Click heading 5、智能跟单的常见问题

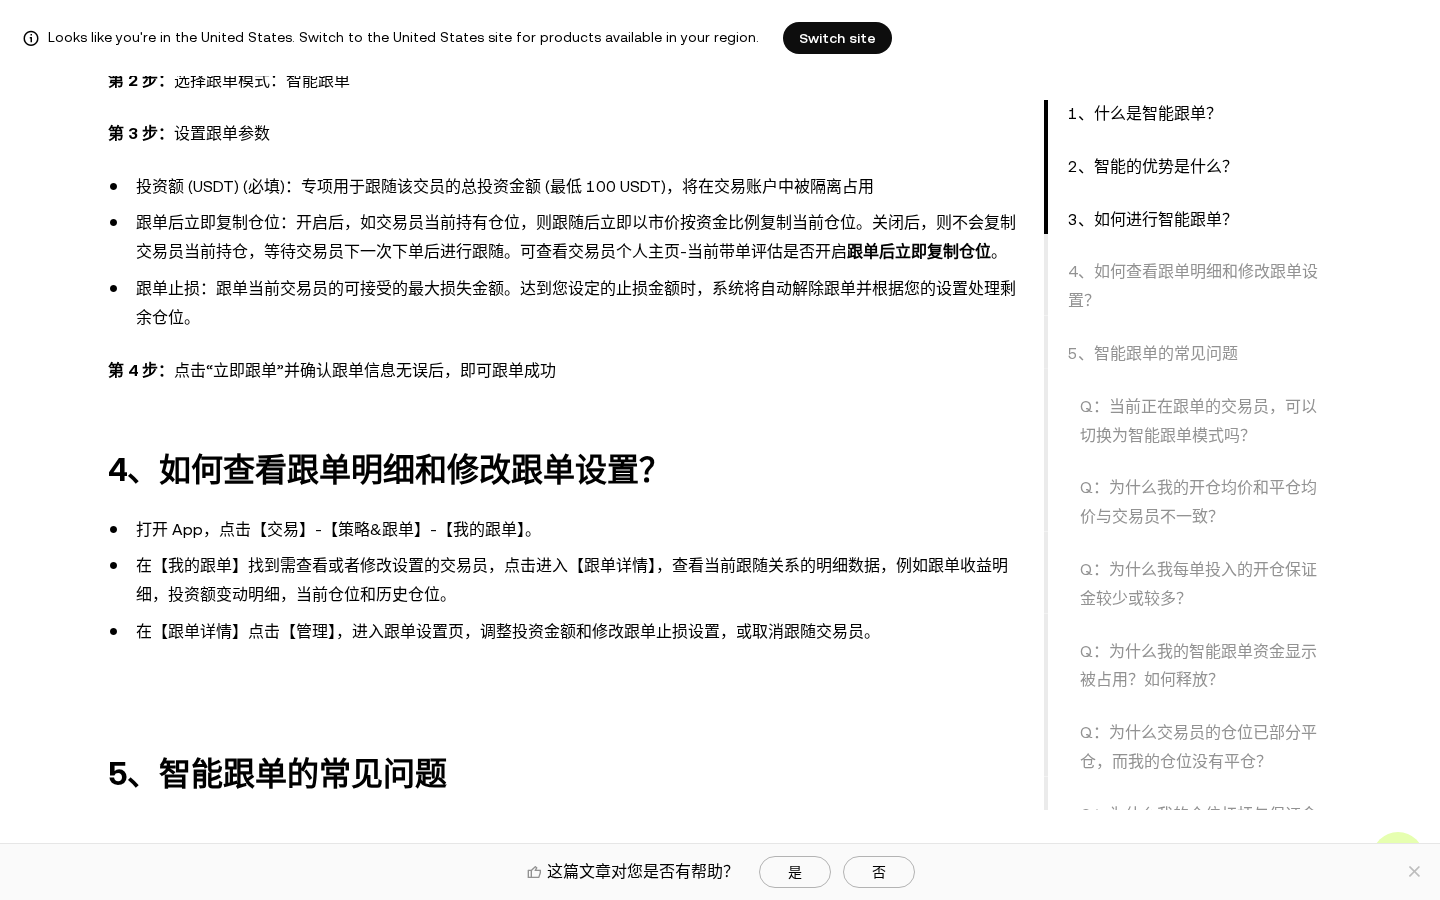[x=277, y=773]
